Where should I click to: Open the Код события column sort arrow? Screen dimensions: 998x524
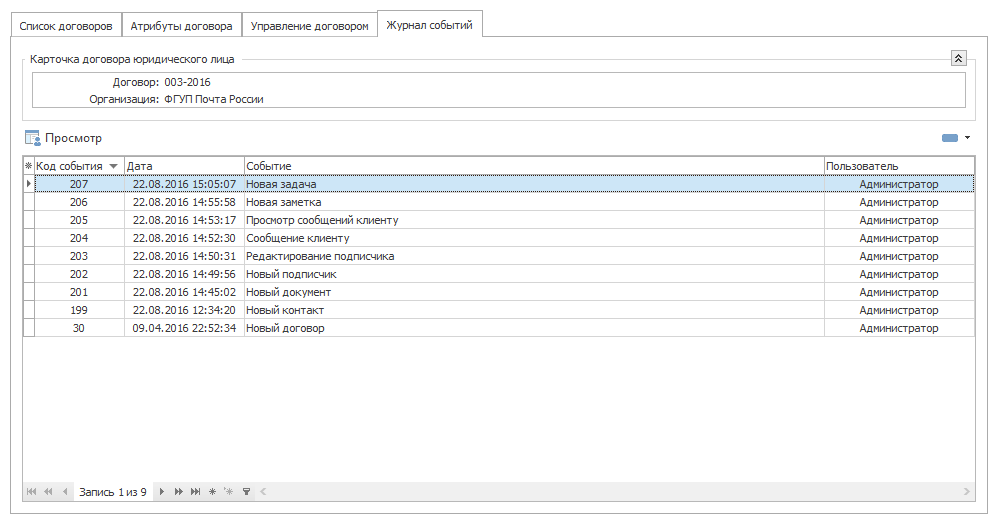(x=113, y=166)
